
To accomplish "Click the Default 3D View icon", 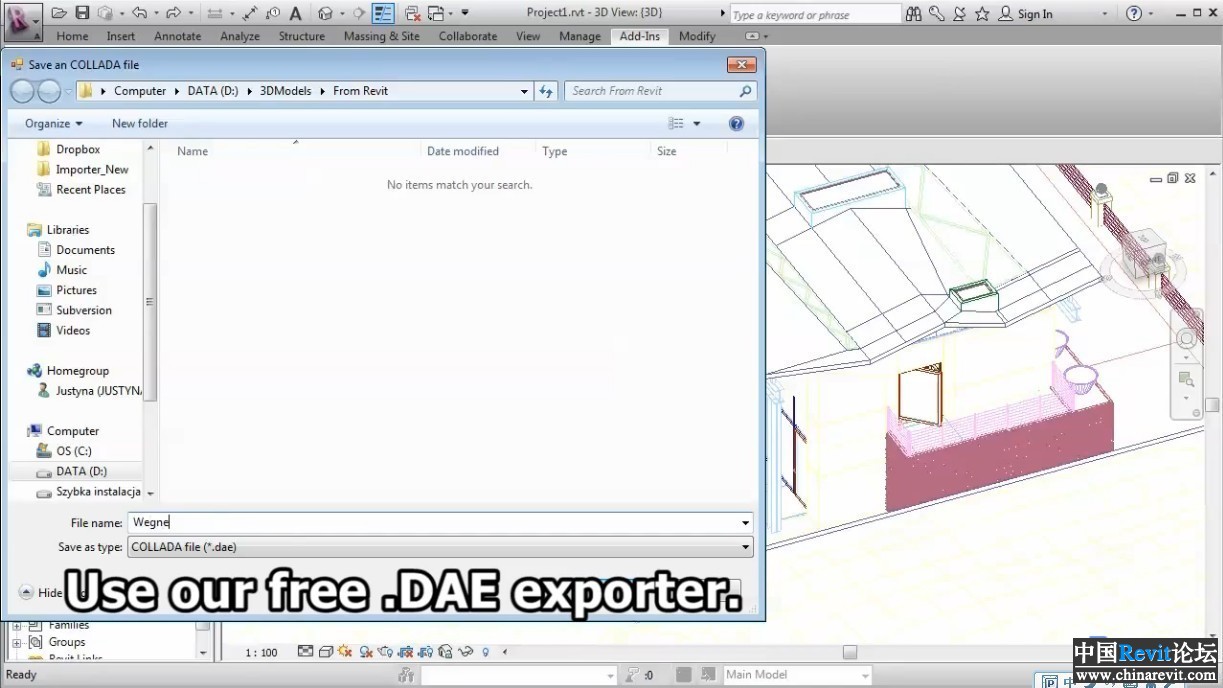I will click(x=325, y=13).
